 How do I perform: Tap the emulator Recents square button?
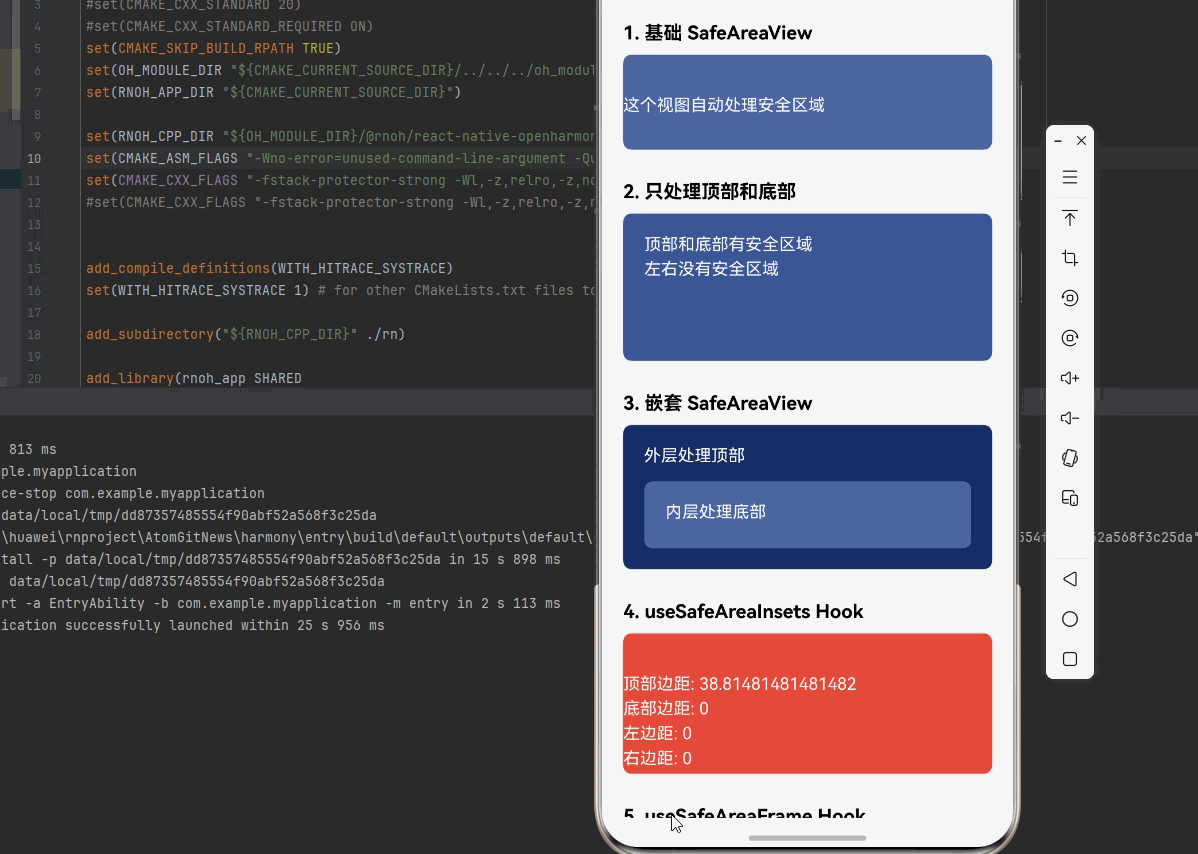click(1070, 658)
